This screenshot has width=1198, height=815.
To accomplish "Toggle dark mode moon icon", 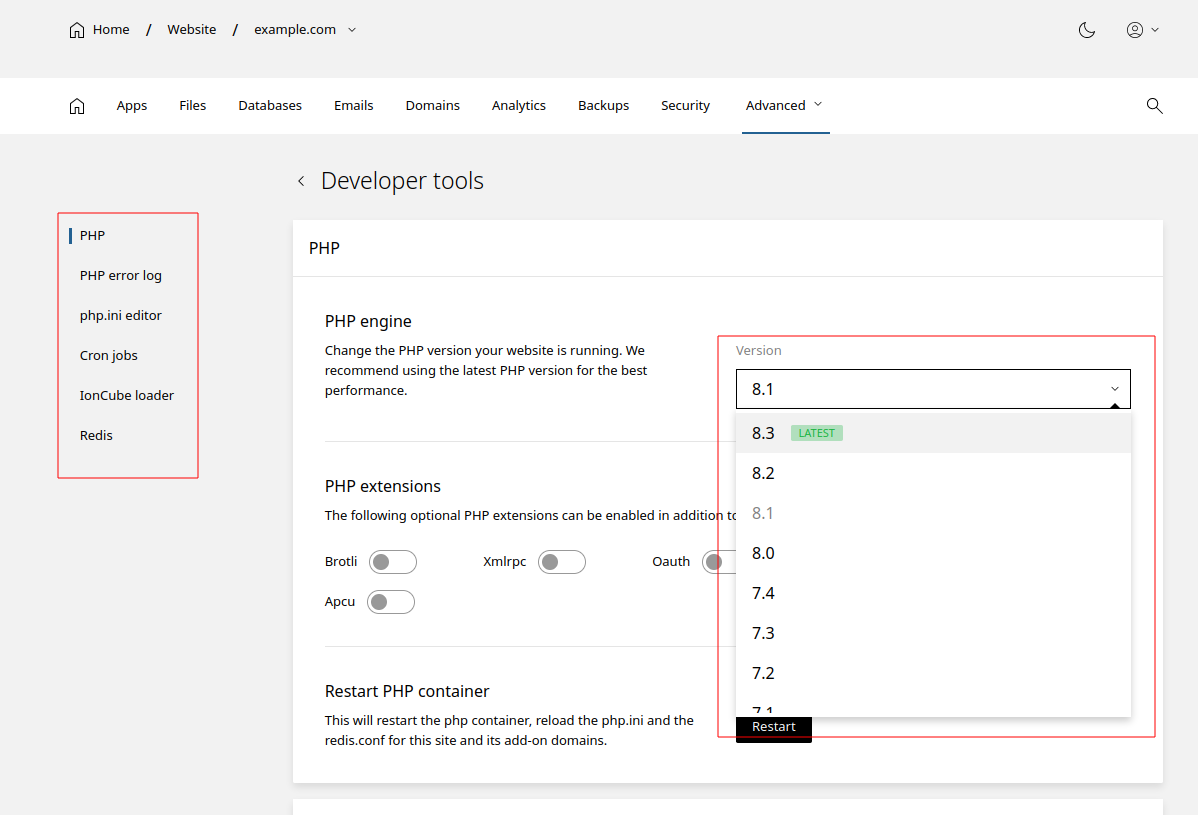I will (1087, 30).
